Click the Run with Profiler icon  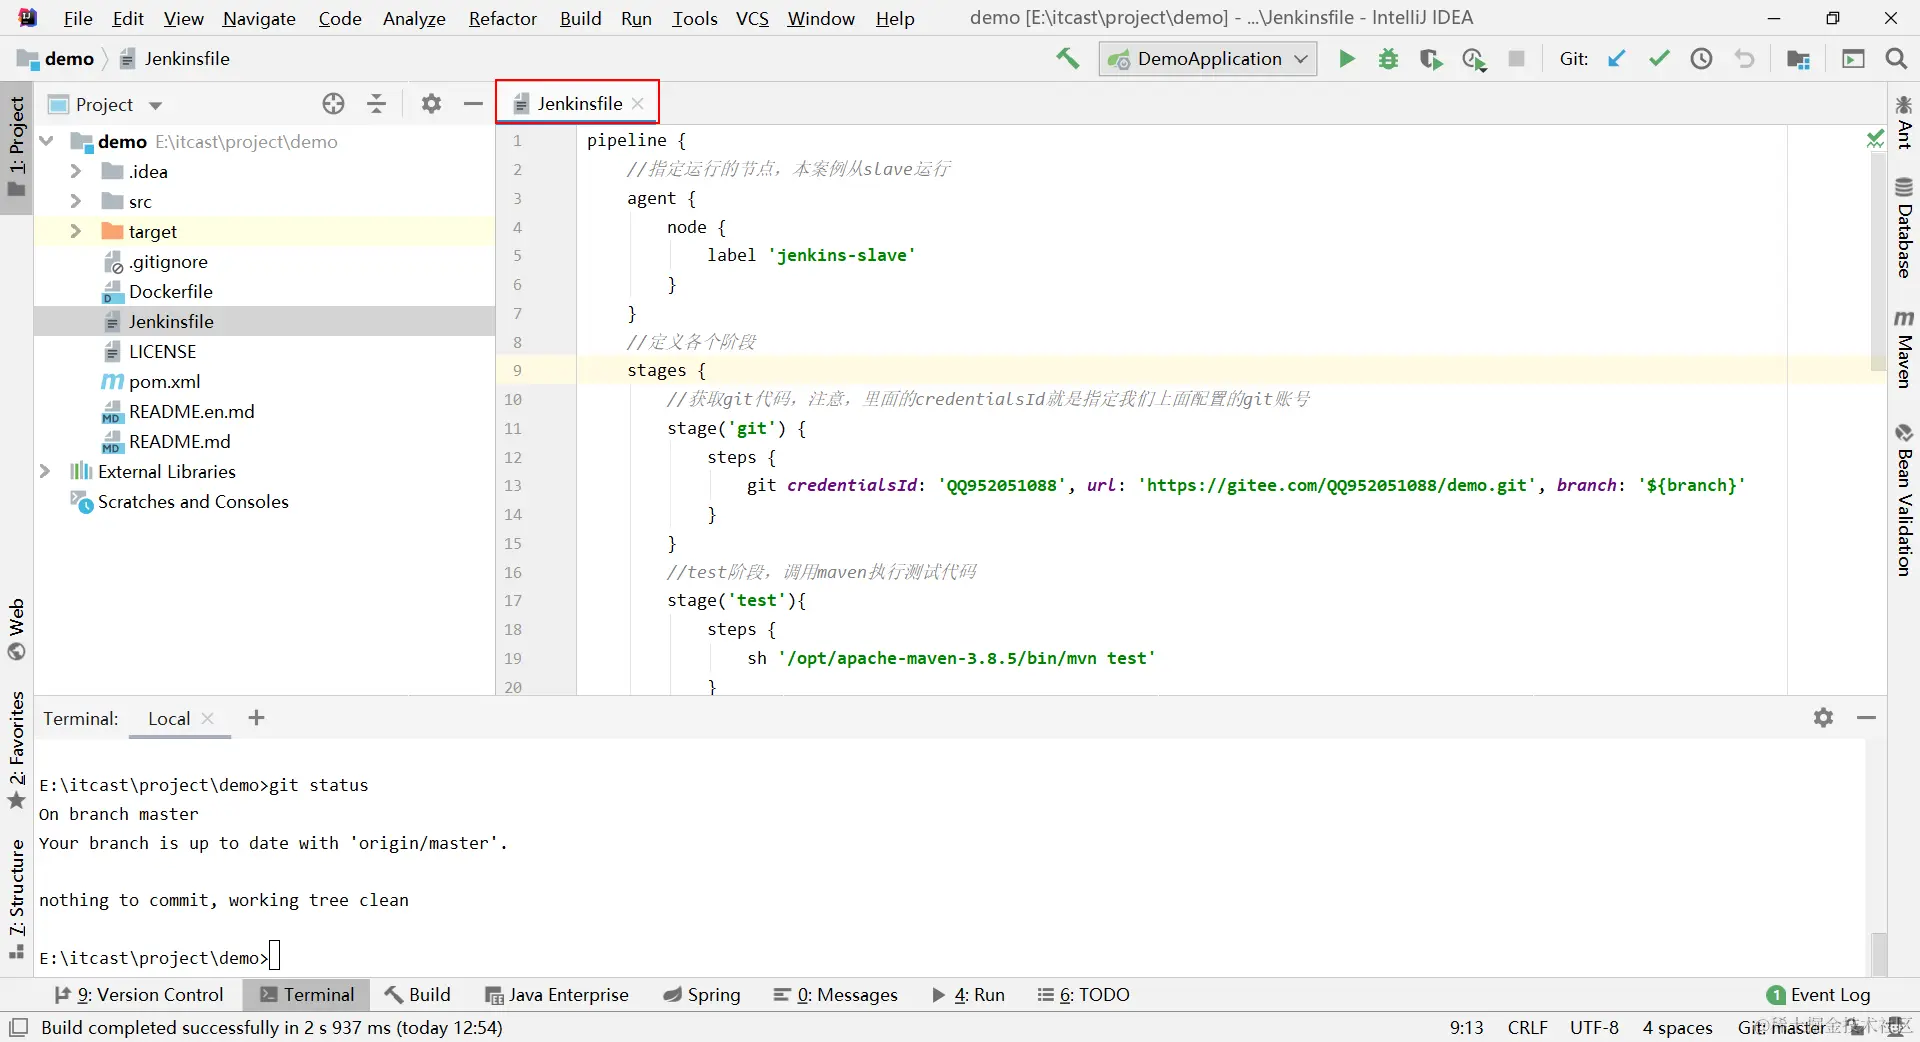tap(1474, 59)
